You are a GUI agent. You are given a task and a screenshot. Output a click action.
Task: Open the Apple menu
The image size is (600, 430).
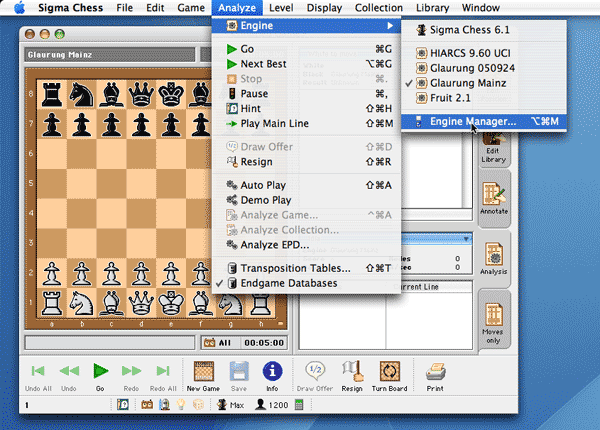tap(19, 8)
